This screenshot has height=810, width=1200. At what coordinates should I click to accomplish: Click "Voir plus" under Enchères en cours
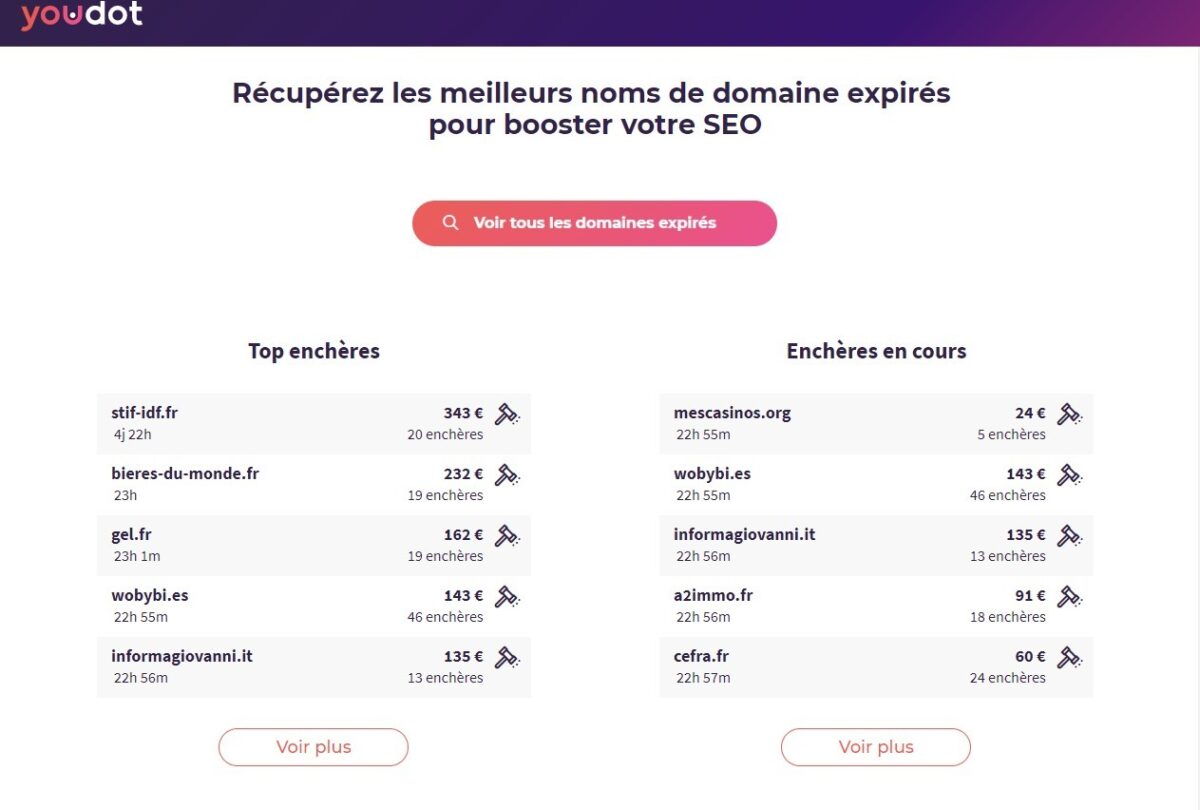pos(876,747)
